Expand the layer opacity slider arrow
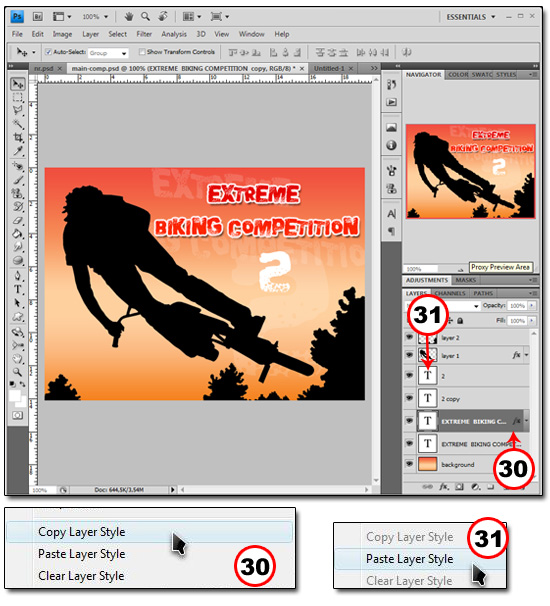 (x=532, y=306)
